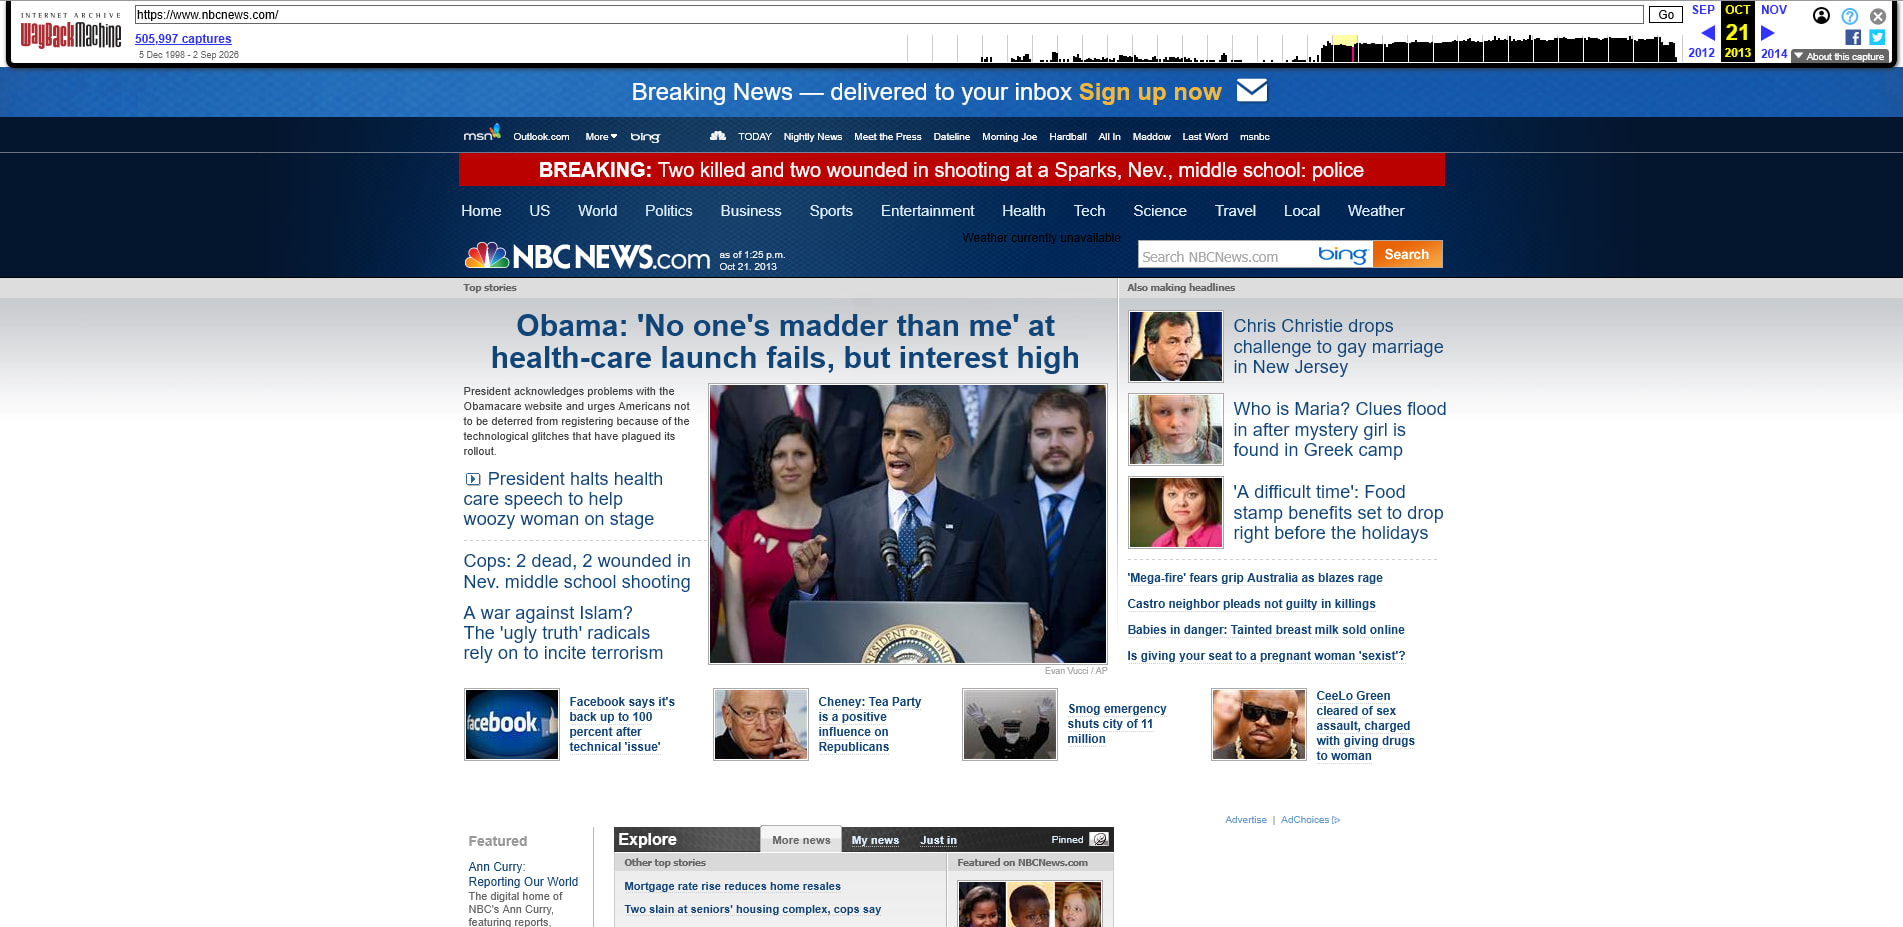1903x927 pixels.
Task: Go to previous capture with the left arrow
Action: pyautogui.click(x=1707, y=33)
